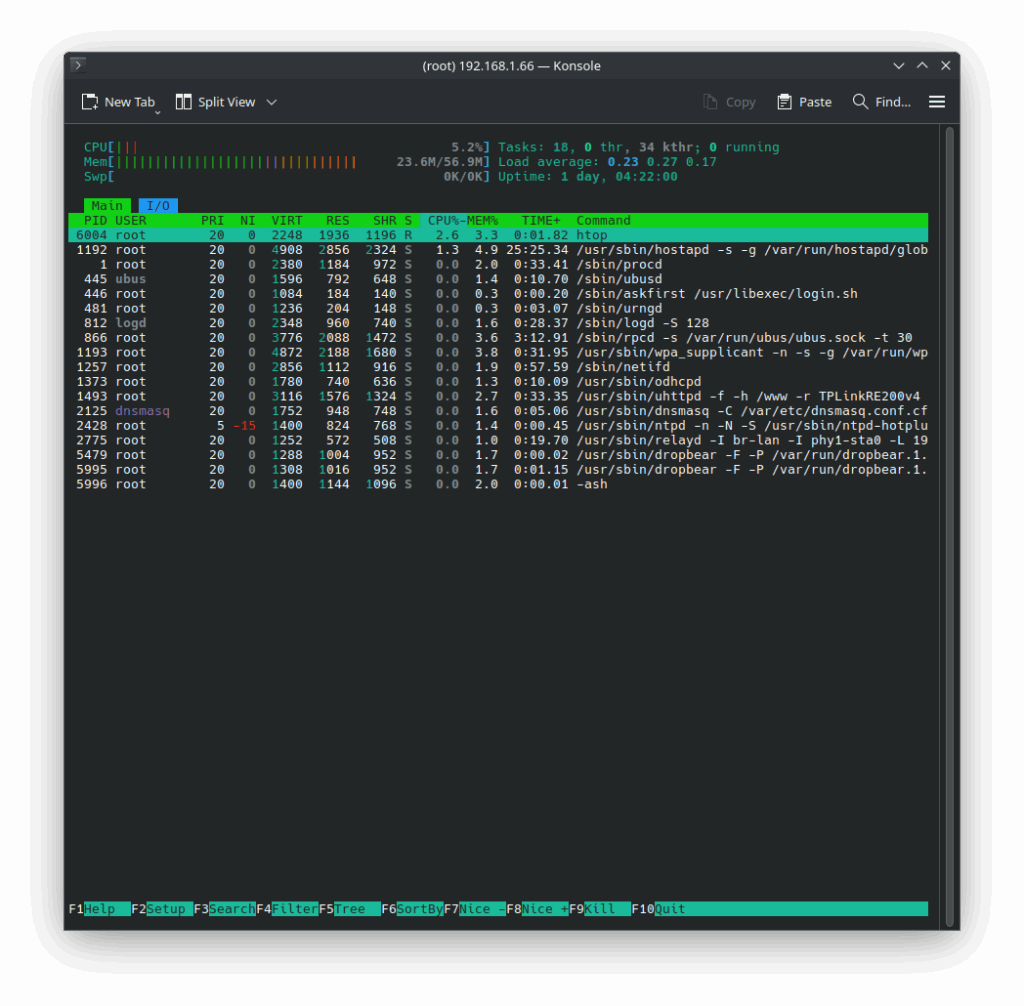Open F4 Filter in htop footer

pos(294,909)
